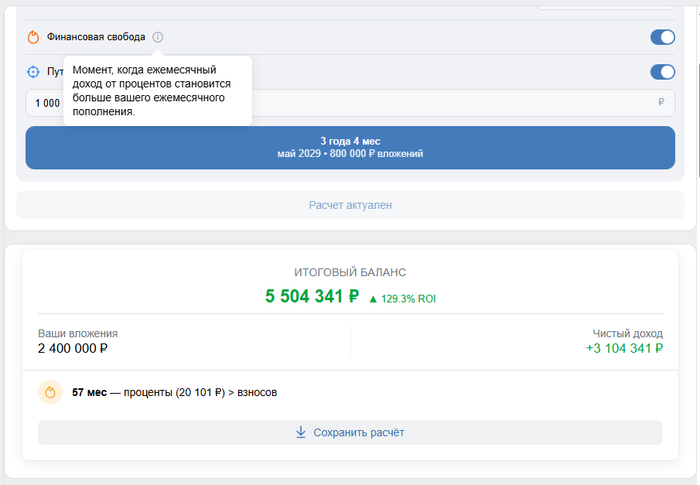This screenshot has width=700, height=485.
Task: Turn off the toggle in the target-icon row
Action: tap(662, 72)
